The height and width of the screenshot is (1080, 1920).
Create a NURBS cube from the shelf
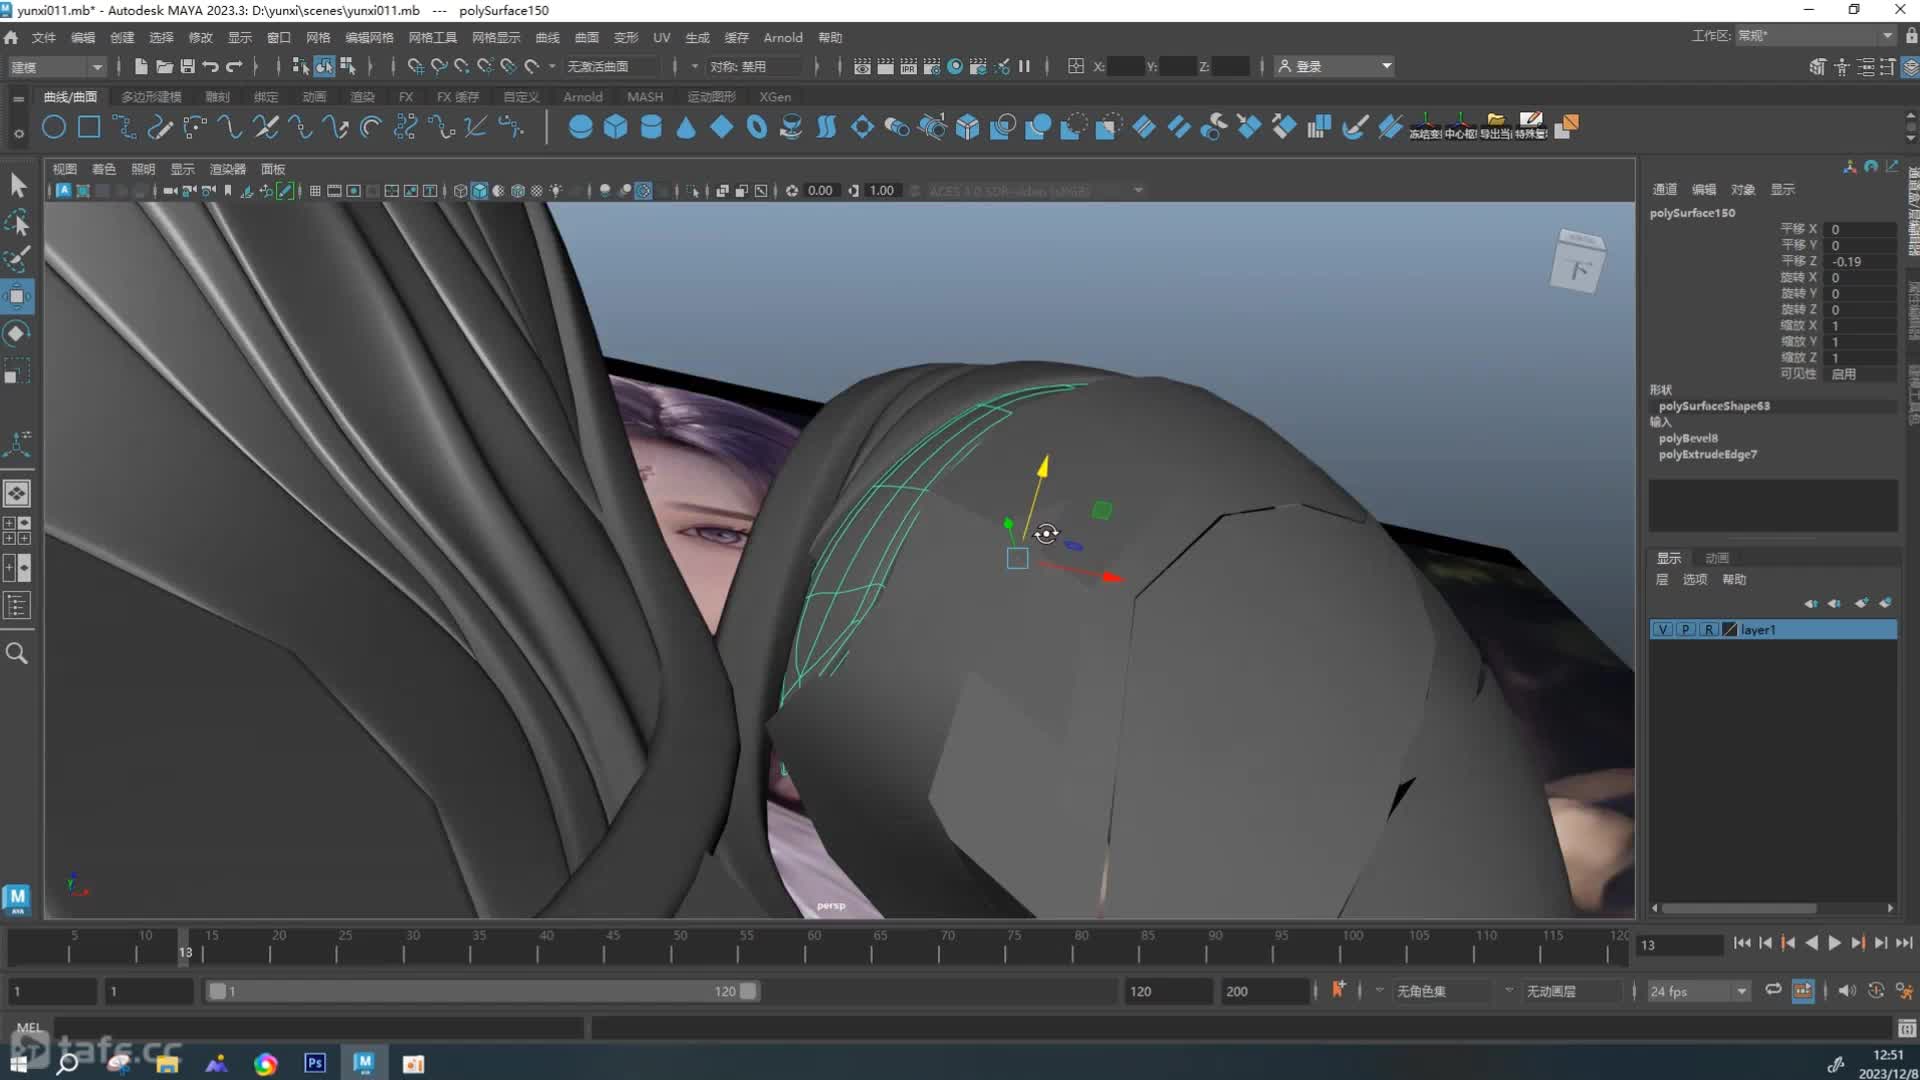615,127
